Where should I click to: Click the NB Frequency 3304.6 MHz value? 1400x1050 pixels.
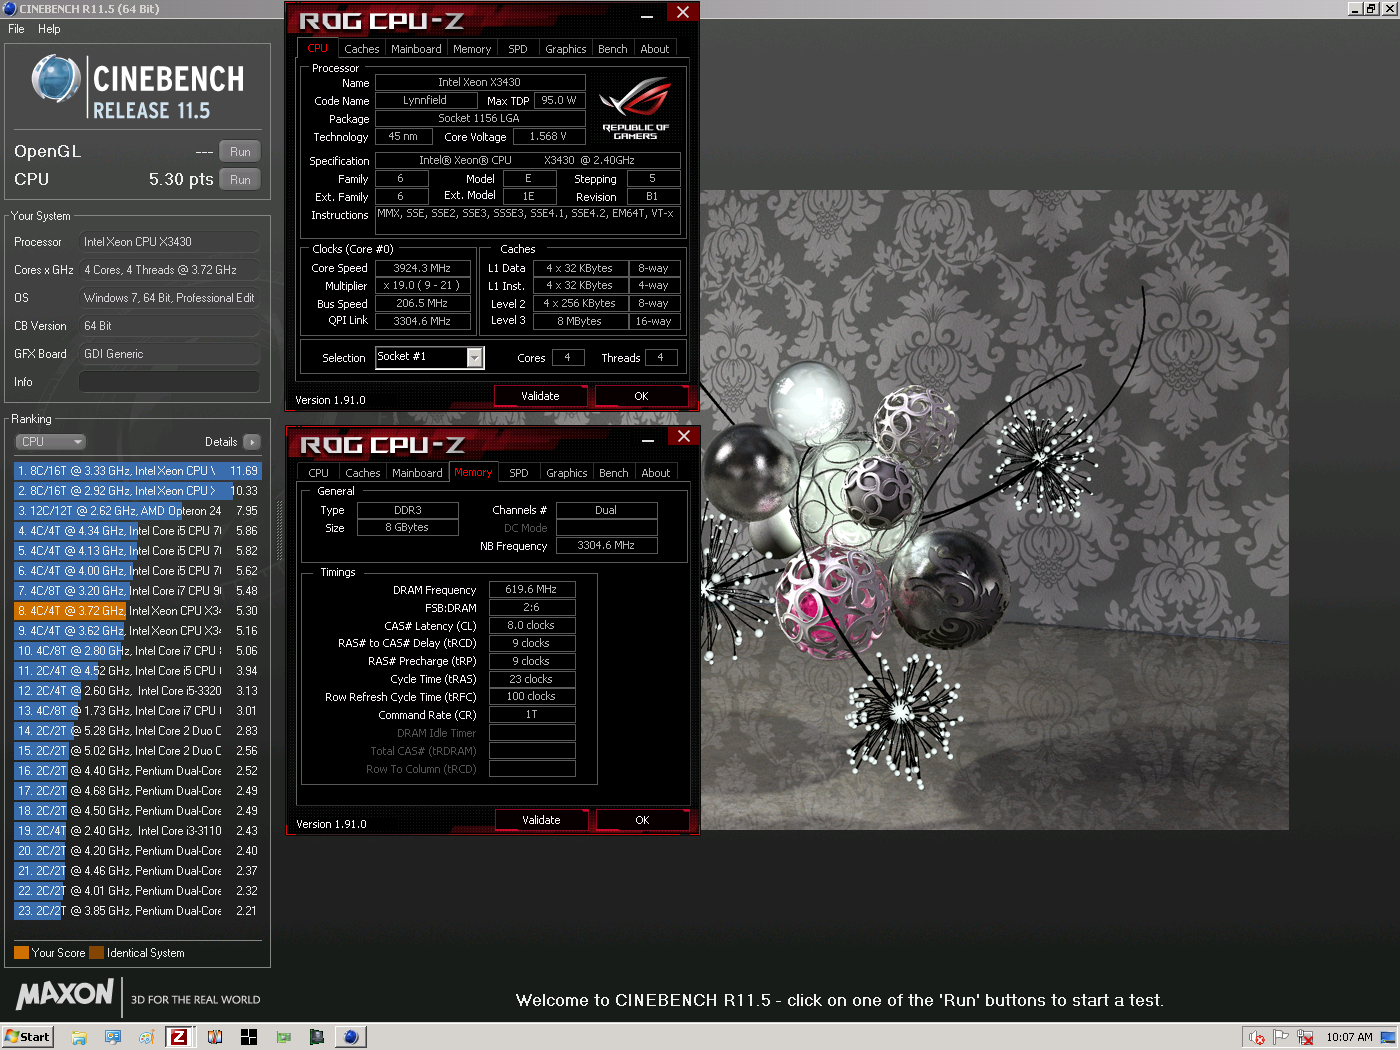point(606,546)
